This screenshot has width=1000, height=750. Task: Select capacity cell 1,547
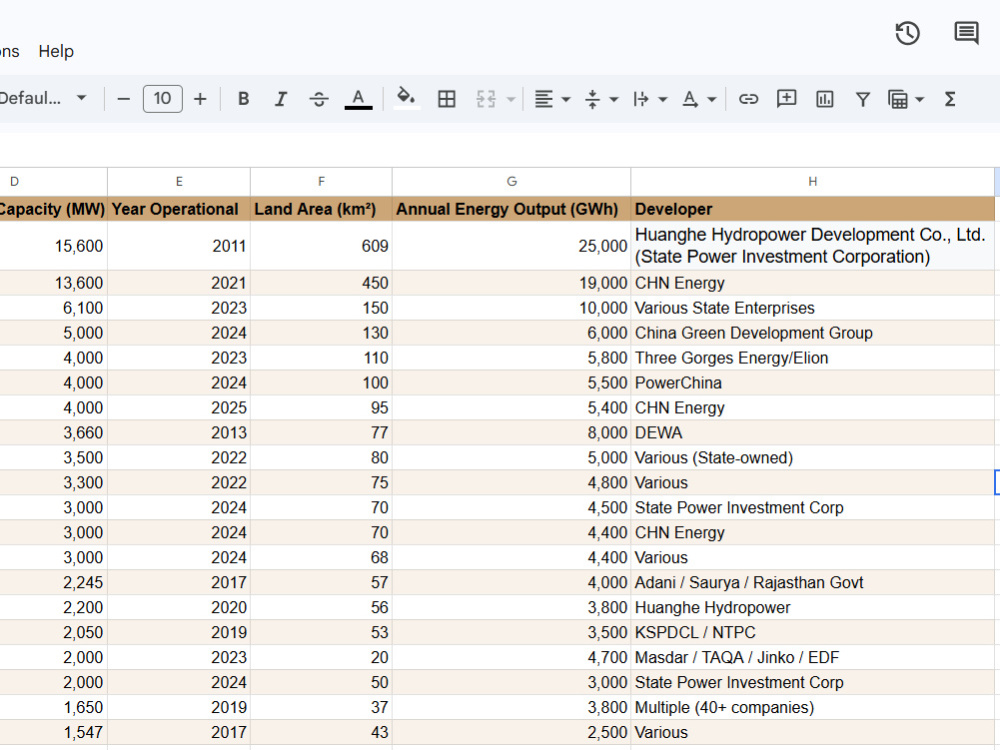54,732
